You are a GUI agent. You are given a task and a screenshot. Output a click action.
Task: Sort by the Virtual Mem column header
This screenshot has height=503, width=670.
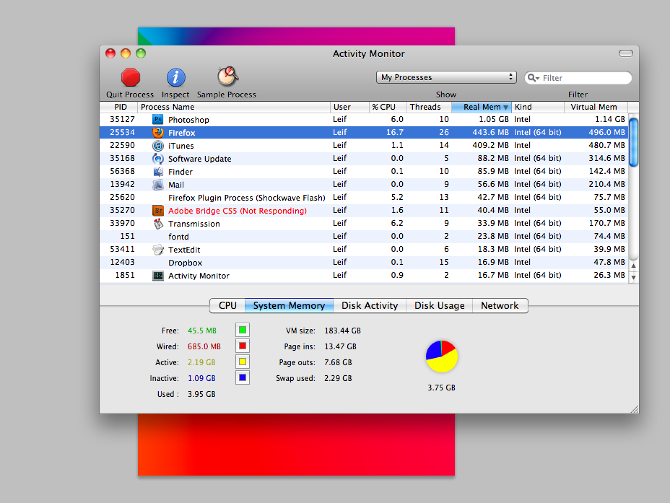pos(596,107)
